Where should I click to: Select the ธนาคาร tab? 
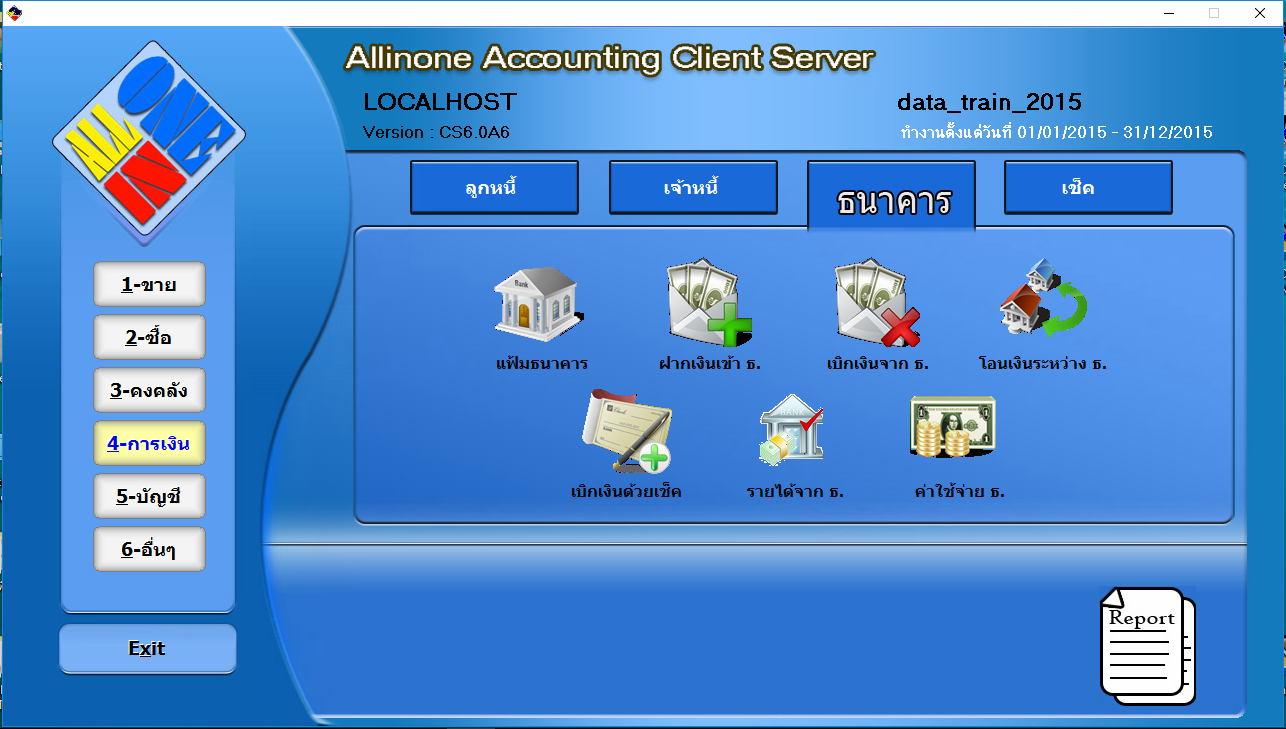coord(891,197)
